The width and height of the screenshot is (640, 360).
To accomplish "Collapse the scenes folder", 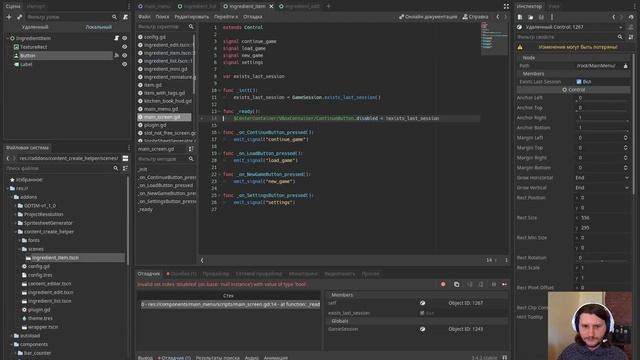I will 20,249.
